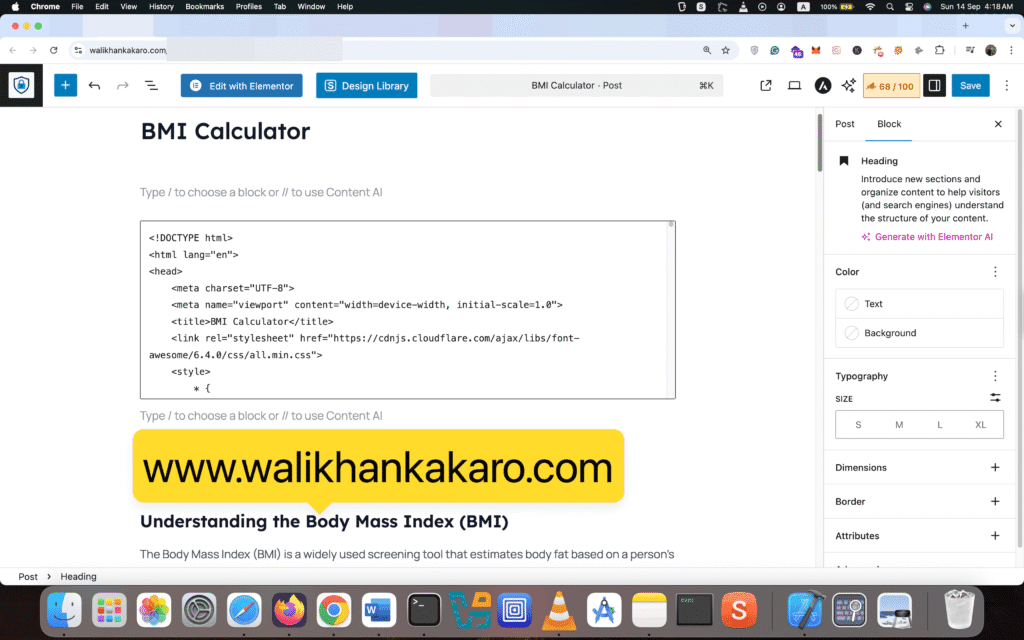Switch to the Post tab
1024x640 pixels.
tap(845, 124)
